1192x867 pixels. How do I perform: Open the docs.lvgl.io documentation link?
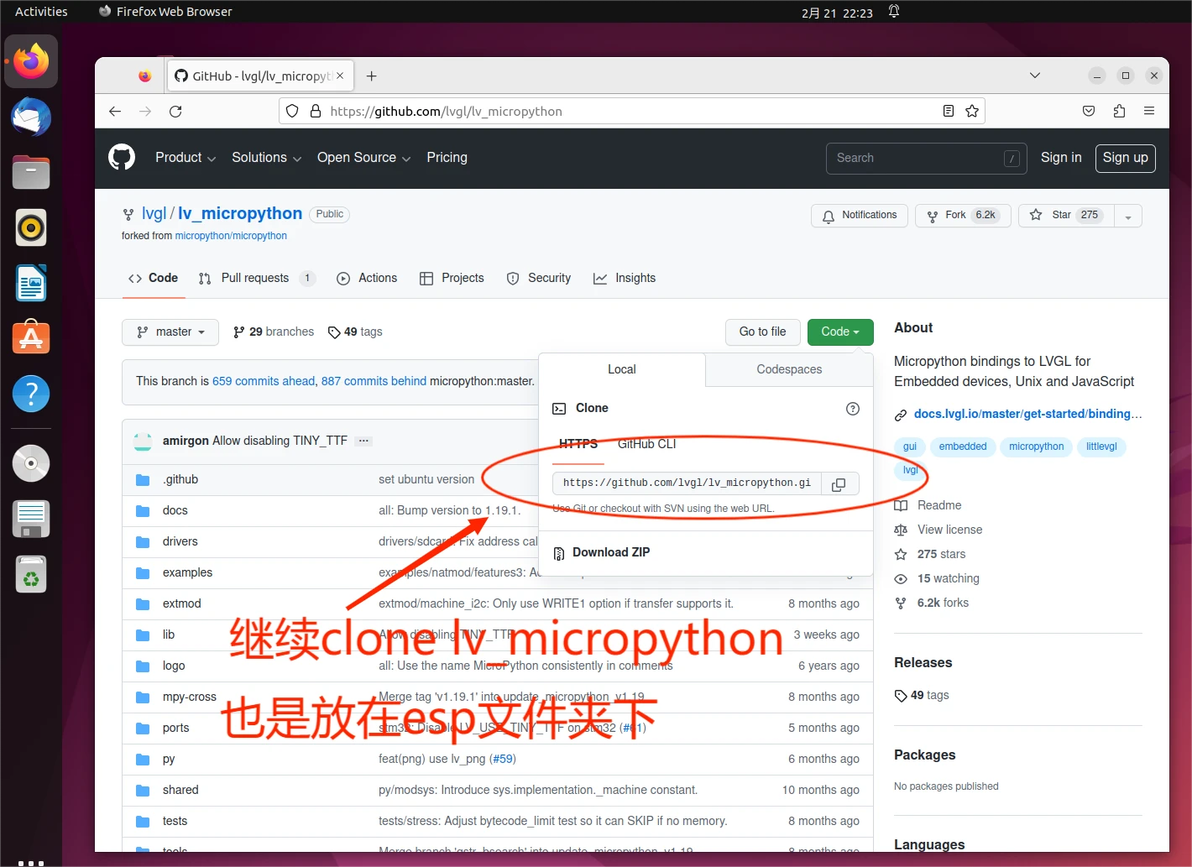pos(1027,414)
